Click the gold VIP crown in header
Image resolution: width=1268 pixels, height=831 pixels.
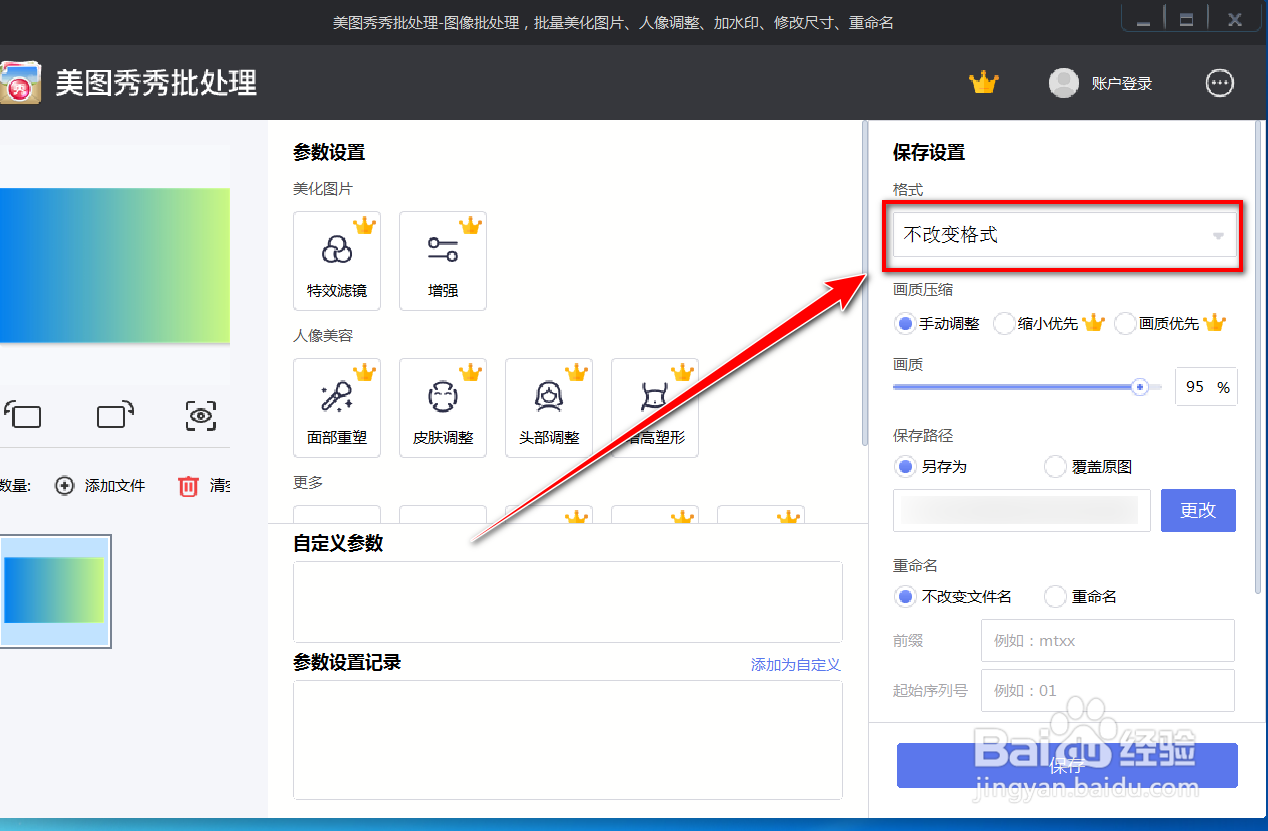[984, 83]
